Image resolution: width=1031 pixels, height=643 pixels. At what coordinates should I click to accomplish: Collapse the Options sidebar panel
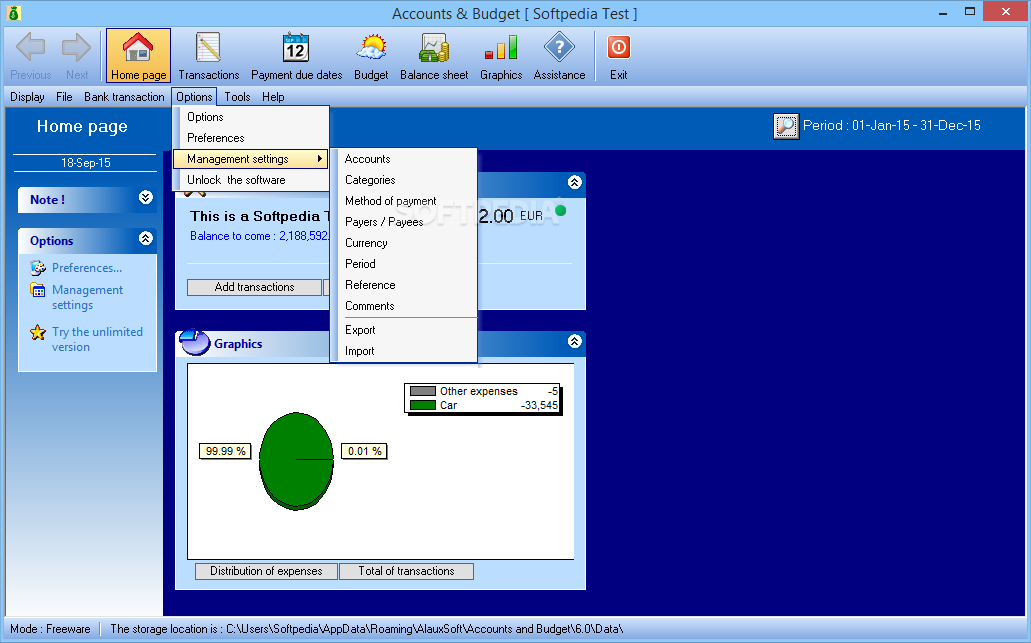[146, 239]
